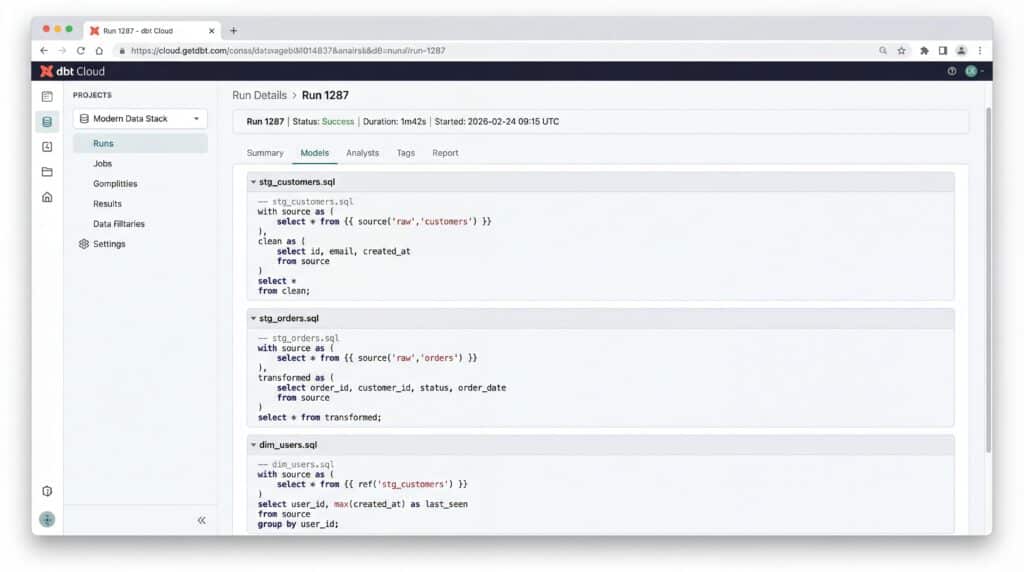Close the Run 1287 browser tab
Viewport: 1024px width, 572px height.
(212, 31)
